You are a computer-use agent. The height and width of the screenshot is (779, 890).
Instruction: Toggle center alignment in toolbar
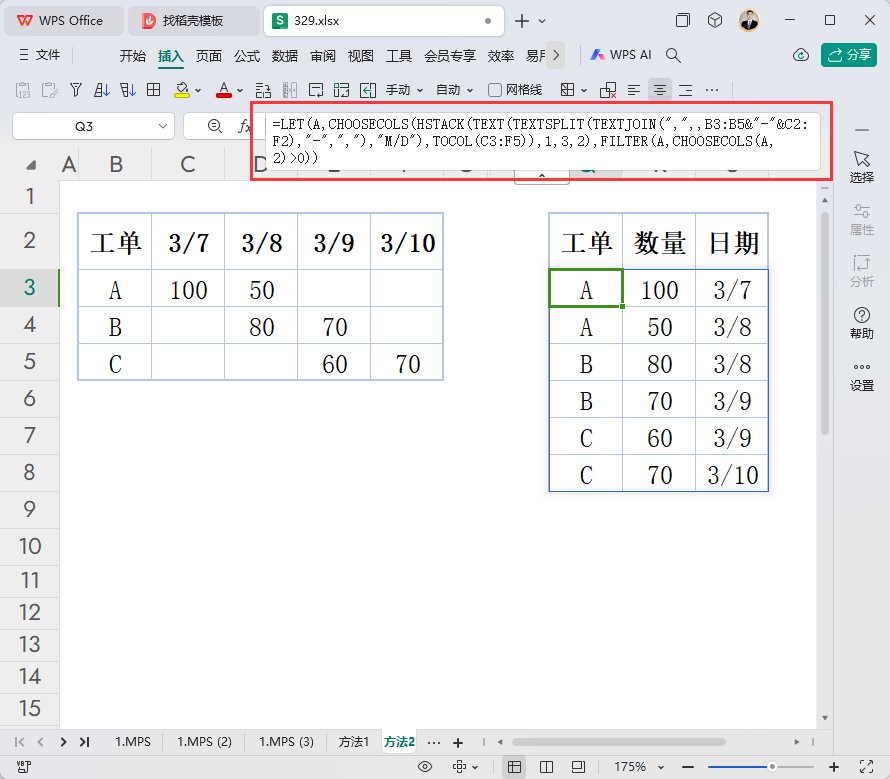[x=660, y=90]
